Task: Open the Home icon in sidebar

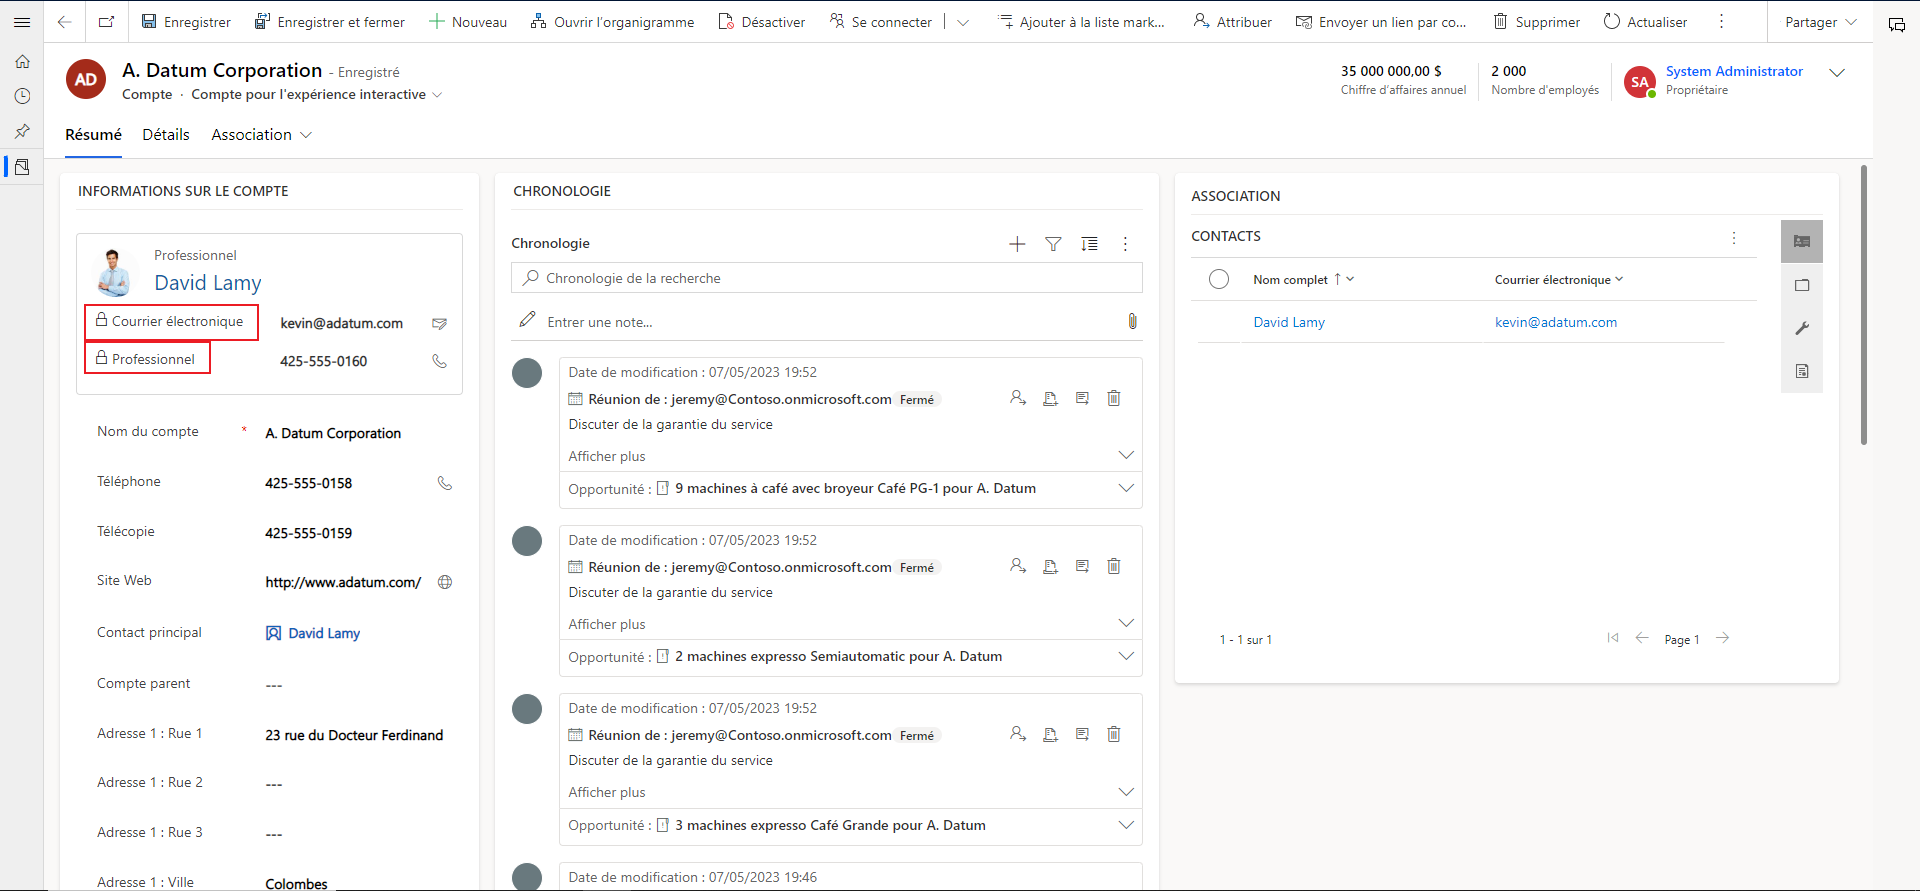Action: pos(22,62)
